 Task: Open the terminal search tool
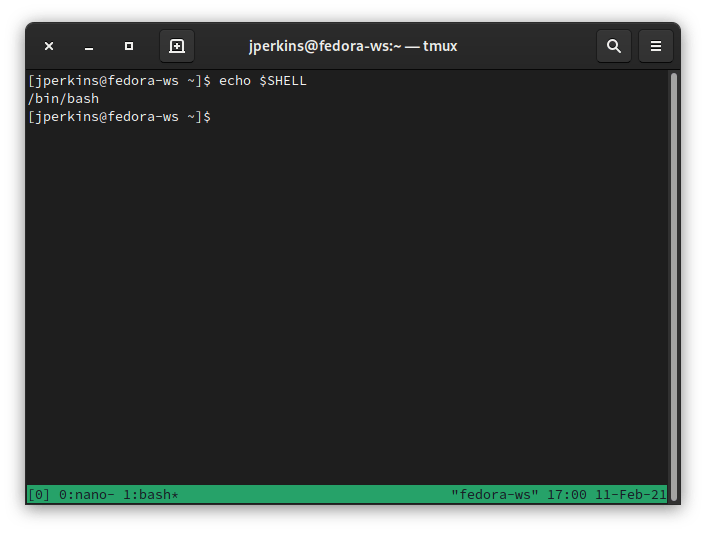614,46
